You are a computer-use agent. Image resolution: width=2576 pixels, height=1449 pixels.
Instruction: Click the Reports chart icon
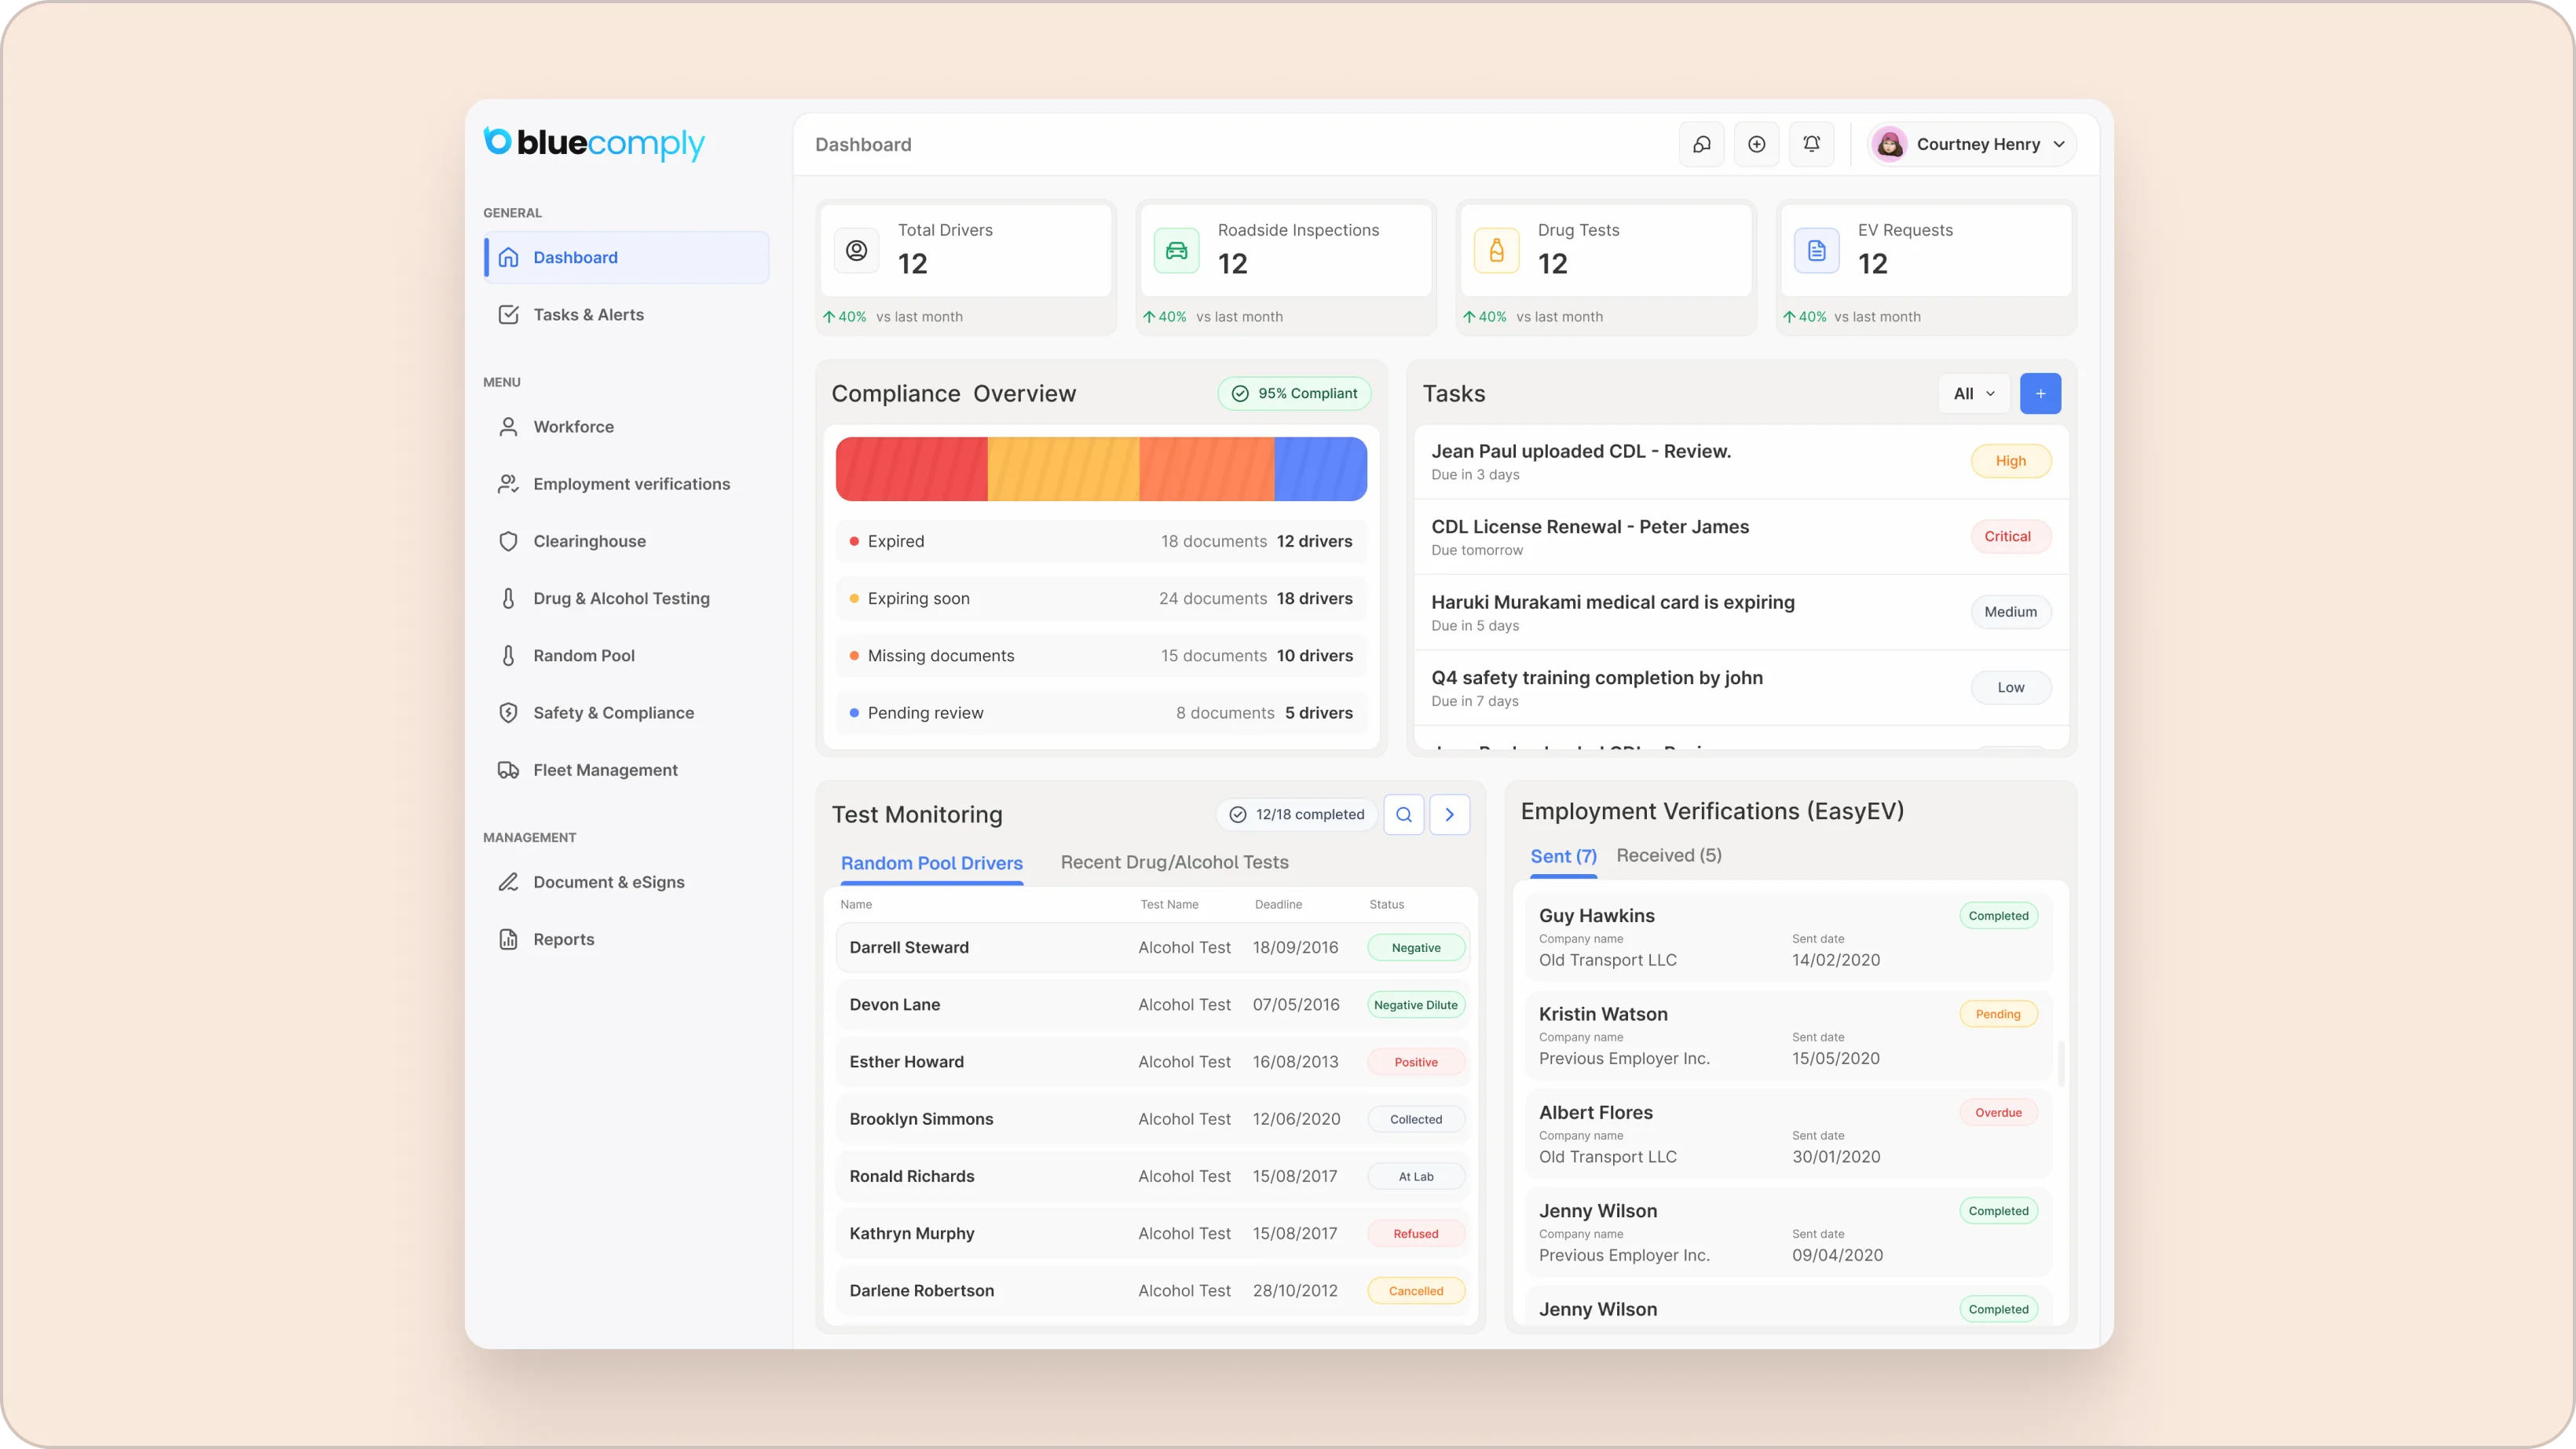(x=508, y=939)
